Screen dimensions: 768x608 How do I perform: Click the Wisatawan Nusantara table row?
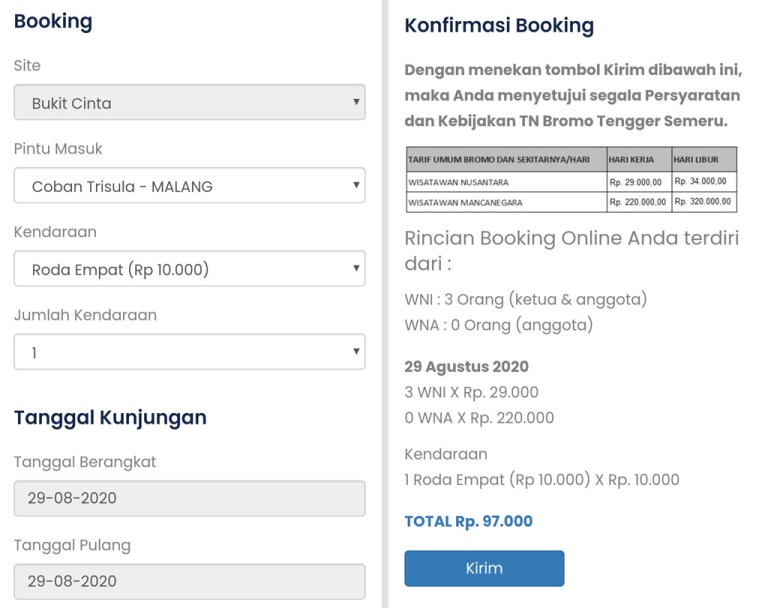pyautogui.click(x=570, y=182)
